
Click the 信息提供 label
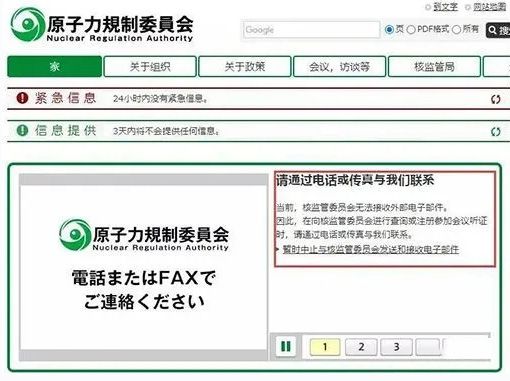[x=65, y=130]
